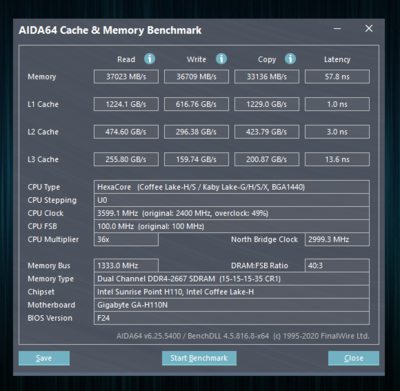This screenshot has width=400, height=391.
Task: Click the Save button
Action: point(44,358)
